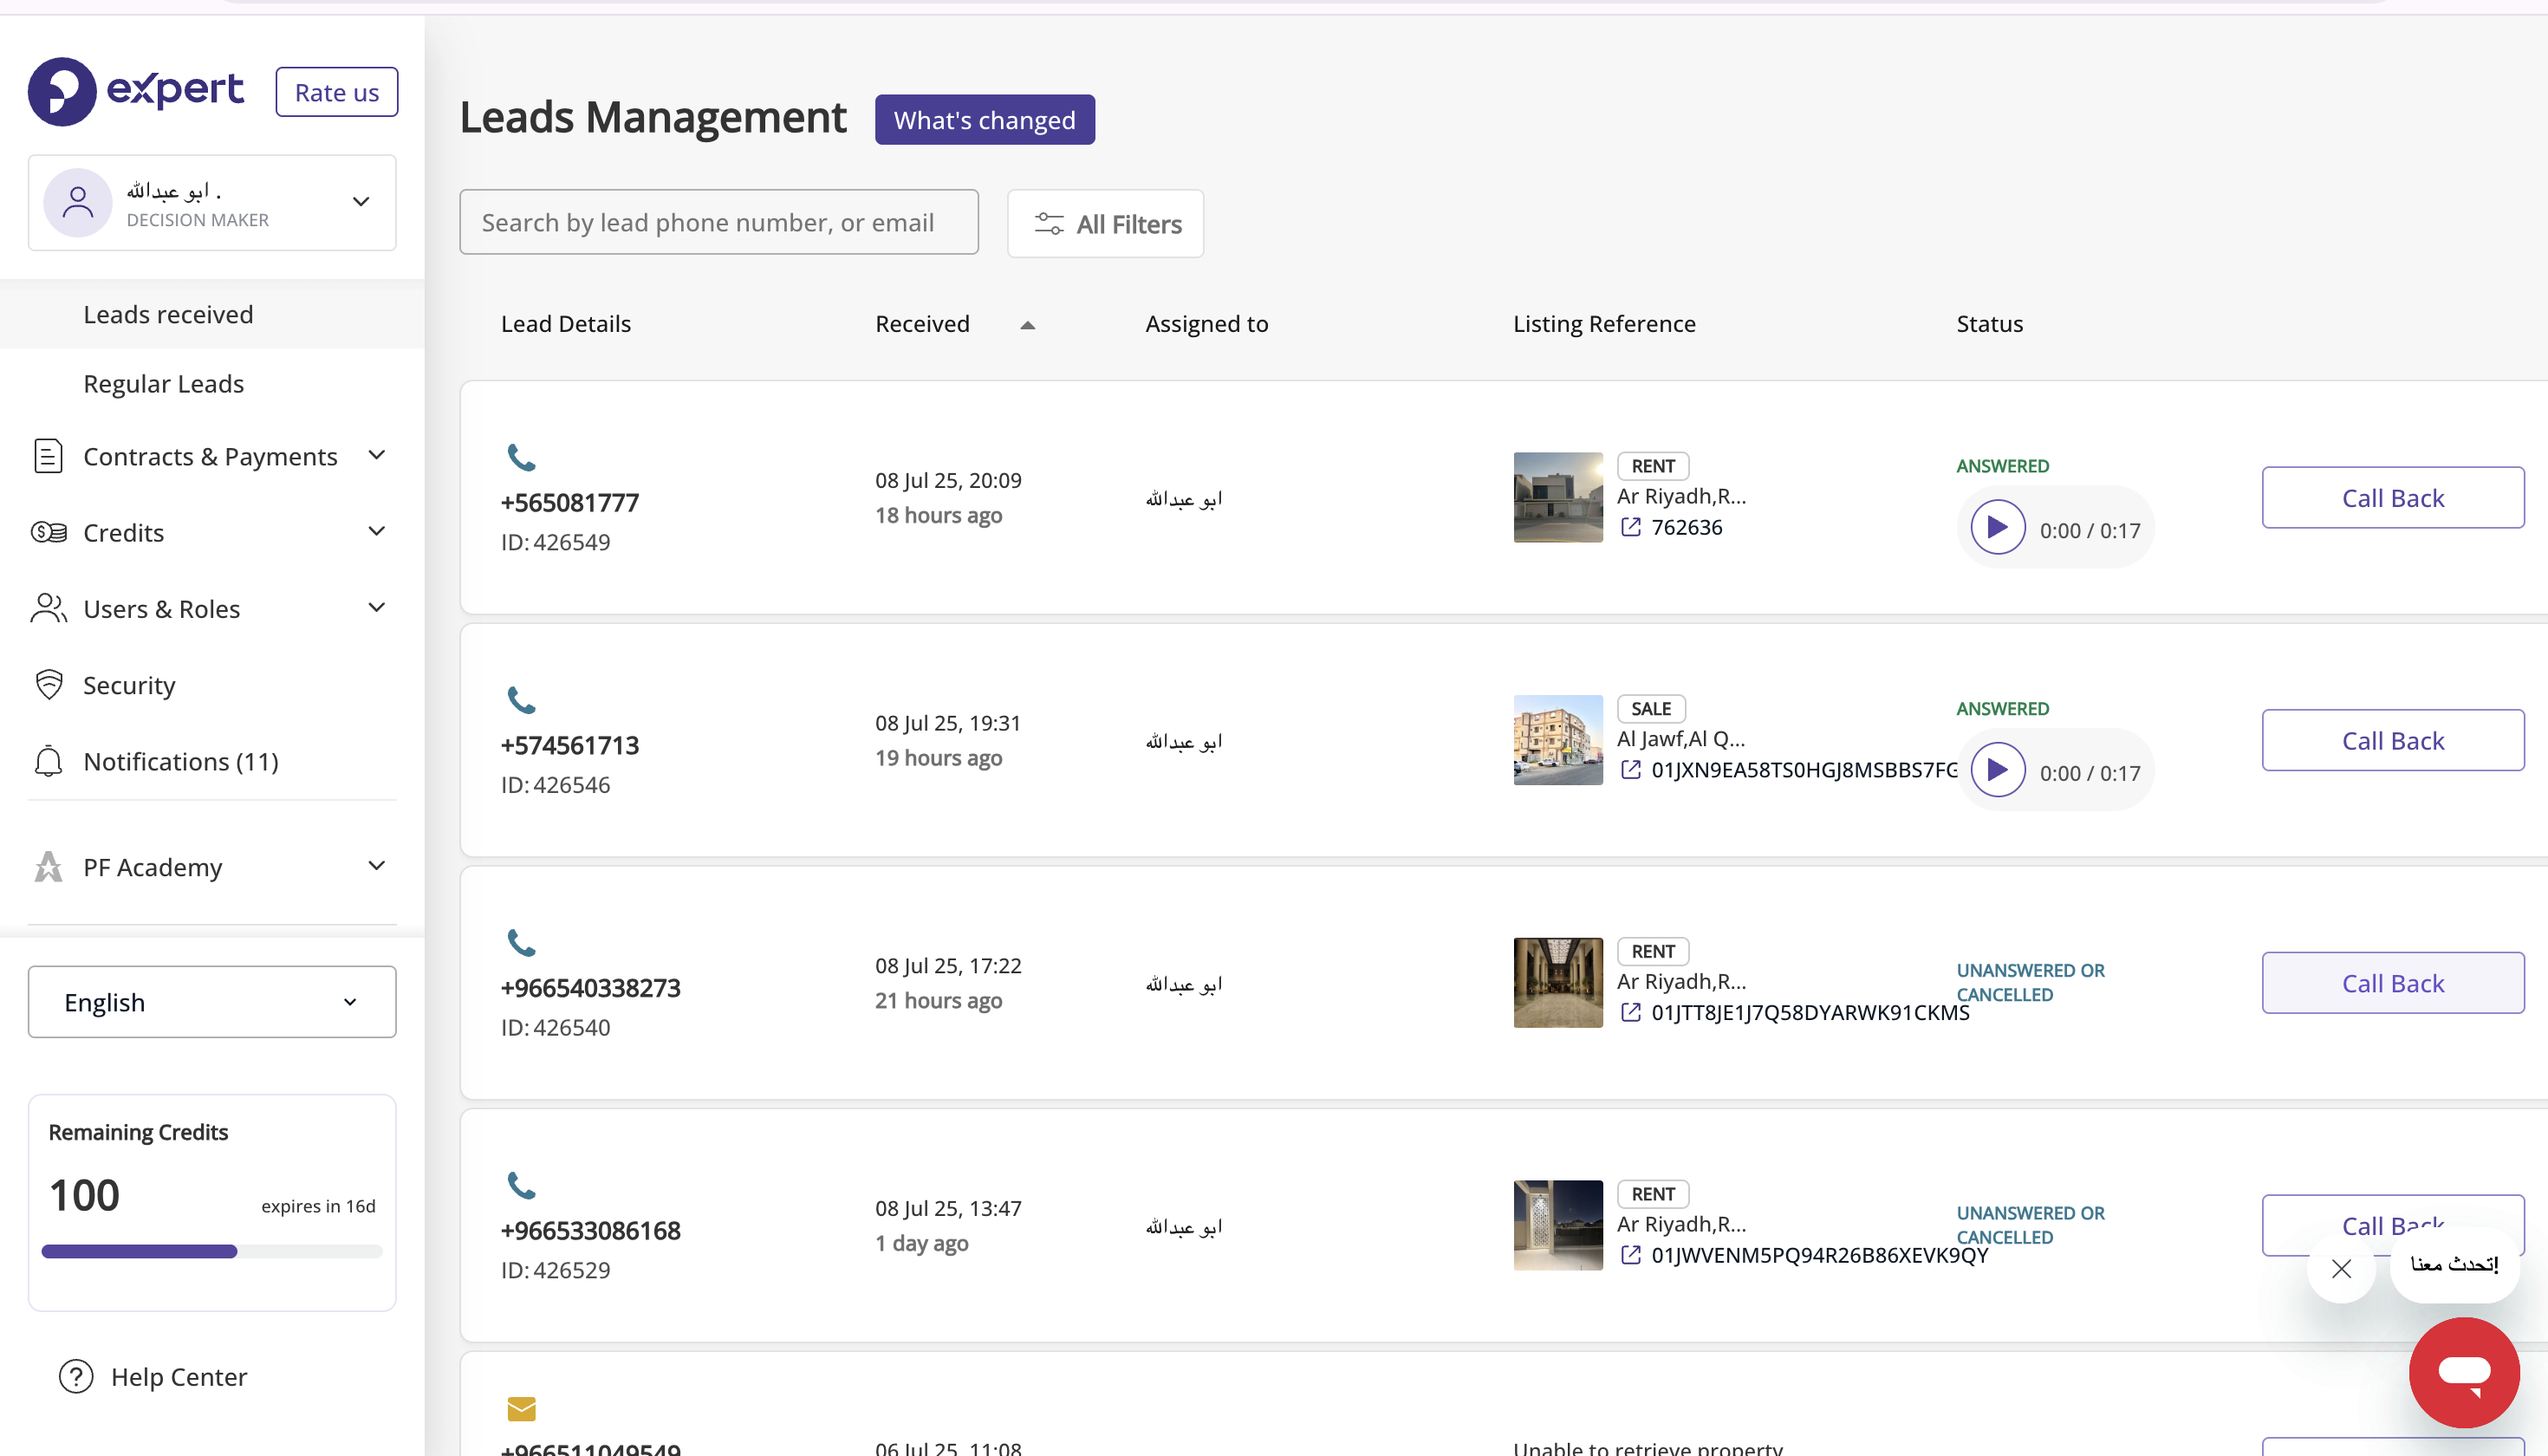Play call recording for lead 426549
Image resolution: width=2548 pixels, height=1456 pixels.
pyautogui.click(x=1997, y=527)
